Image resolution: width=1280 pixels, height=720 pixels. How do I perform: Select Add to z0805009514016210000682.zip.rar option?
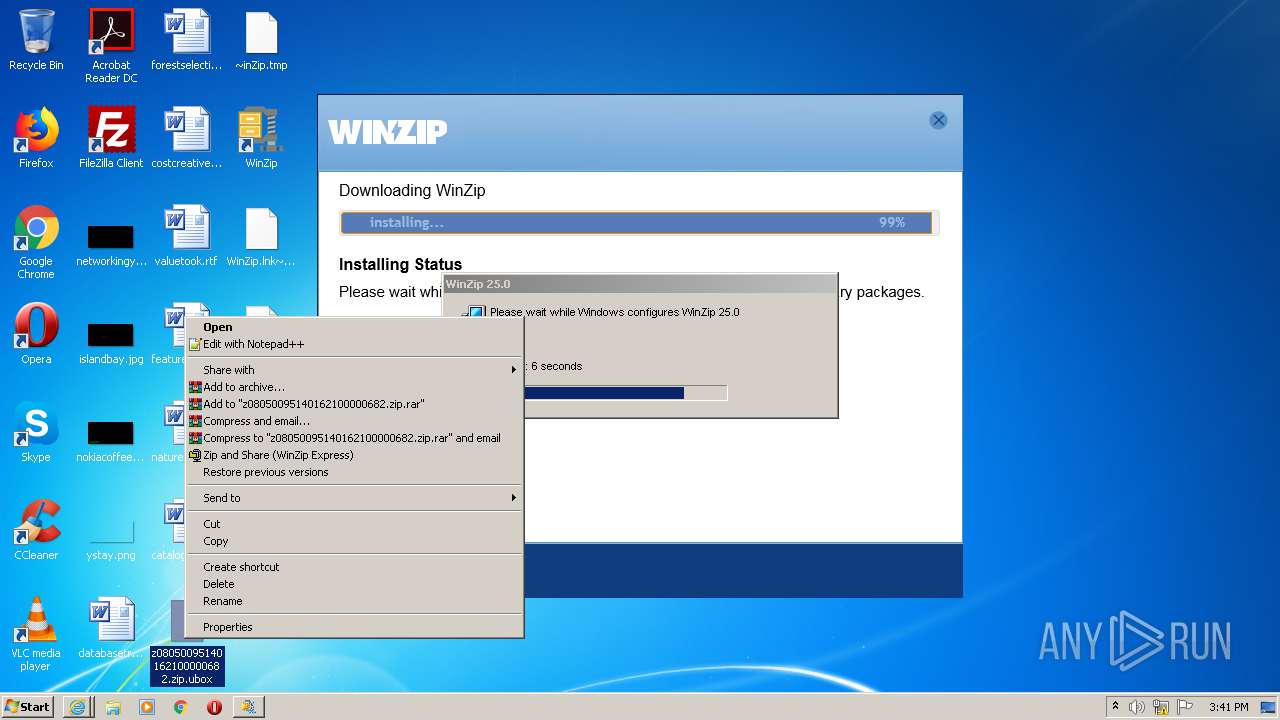354,404
